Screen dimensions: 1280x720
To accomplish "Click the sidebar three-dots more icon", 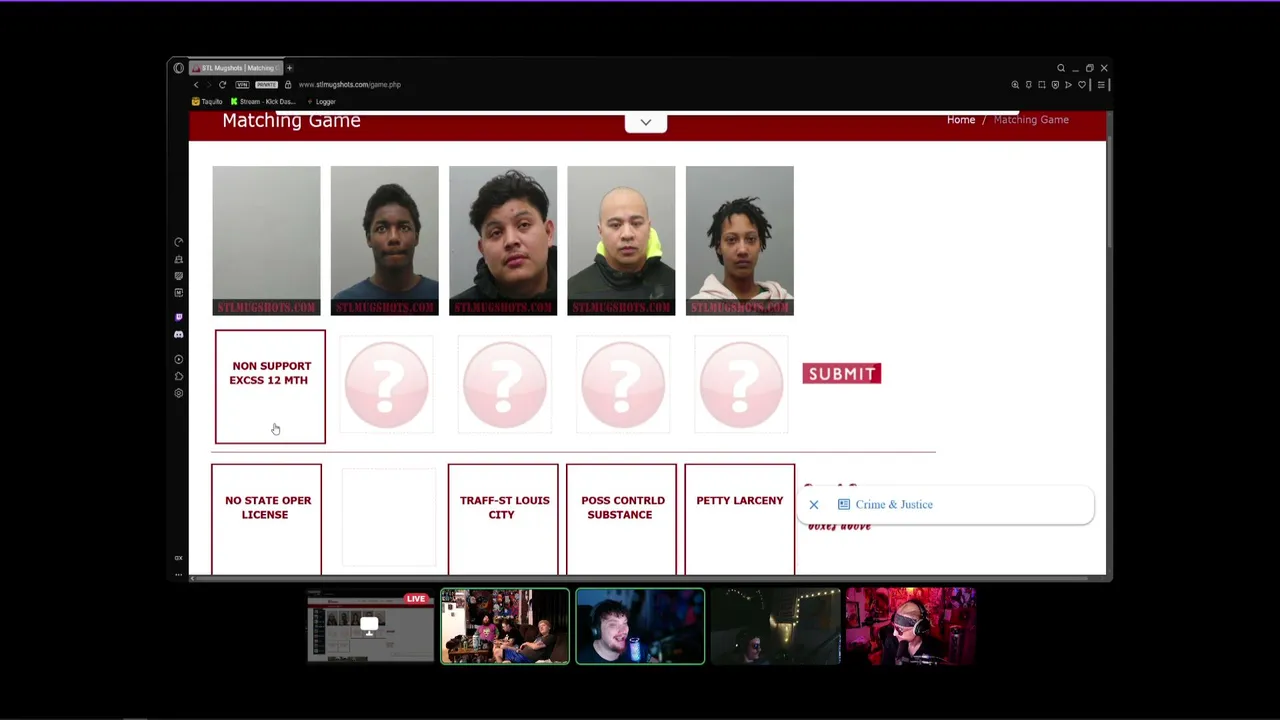I will click(x=179, y=574).
